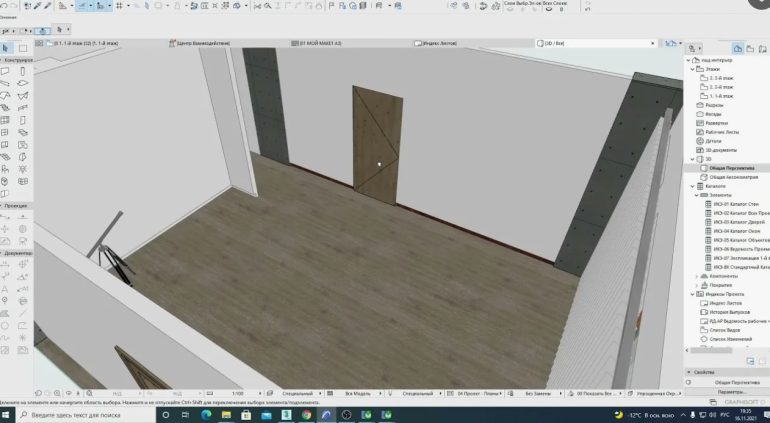This screenshot has width=770, height=423.
Task: Toggle the Grid snap icon
Action: [x=119, y=6]
